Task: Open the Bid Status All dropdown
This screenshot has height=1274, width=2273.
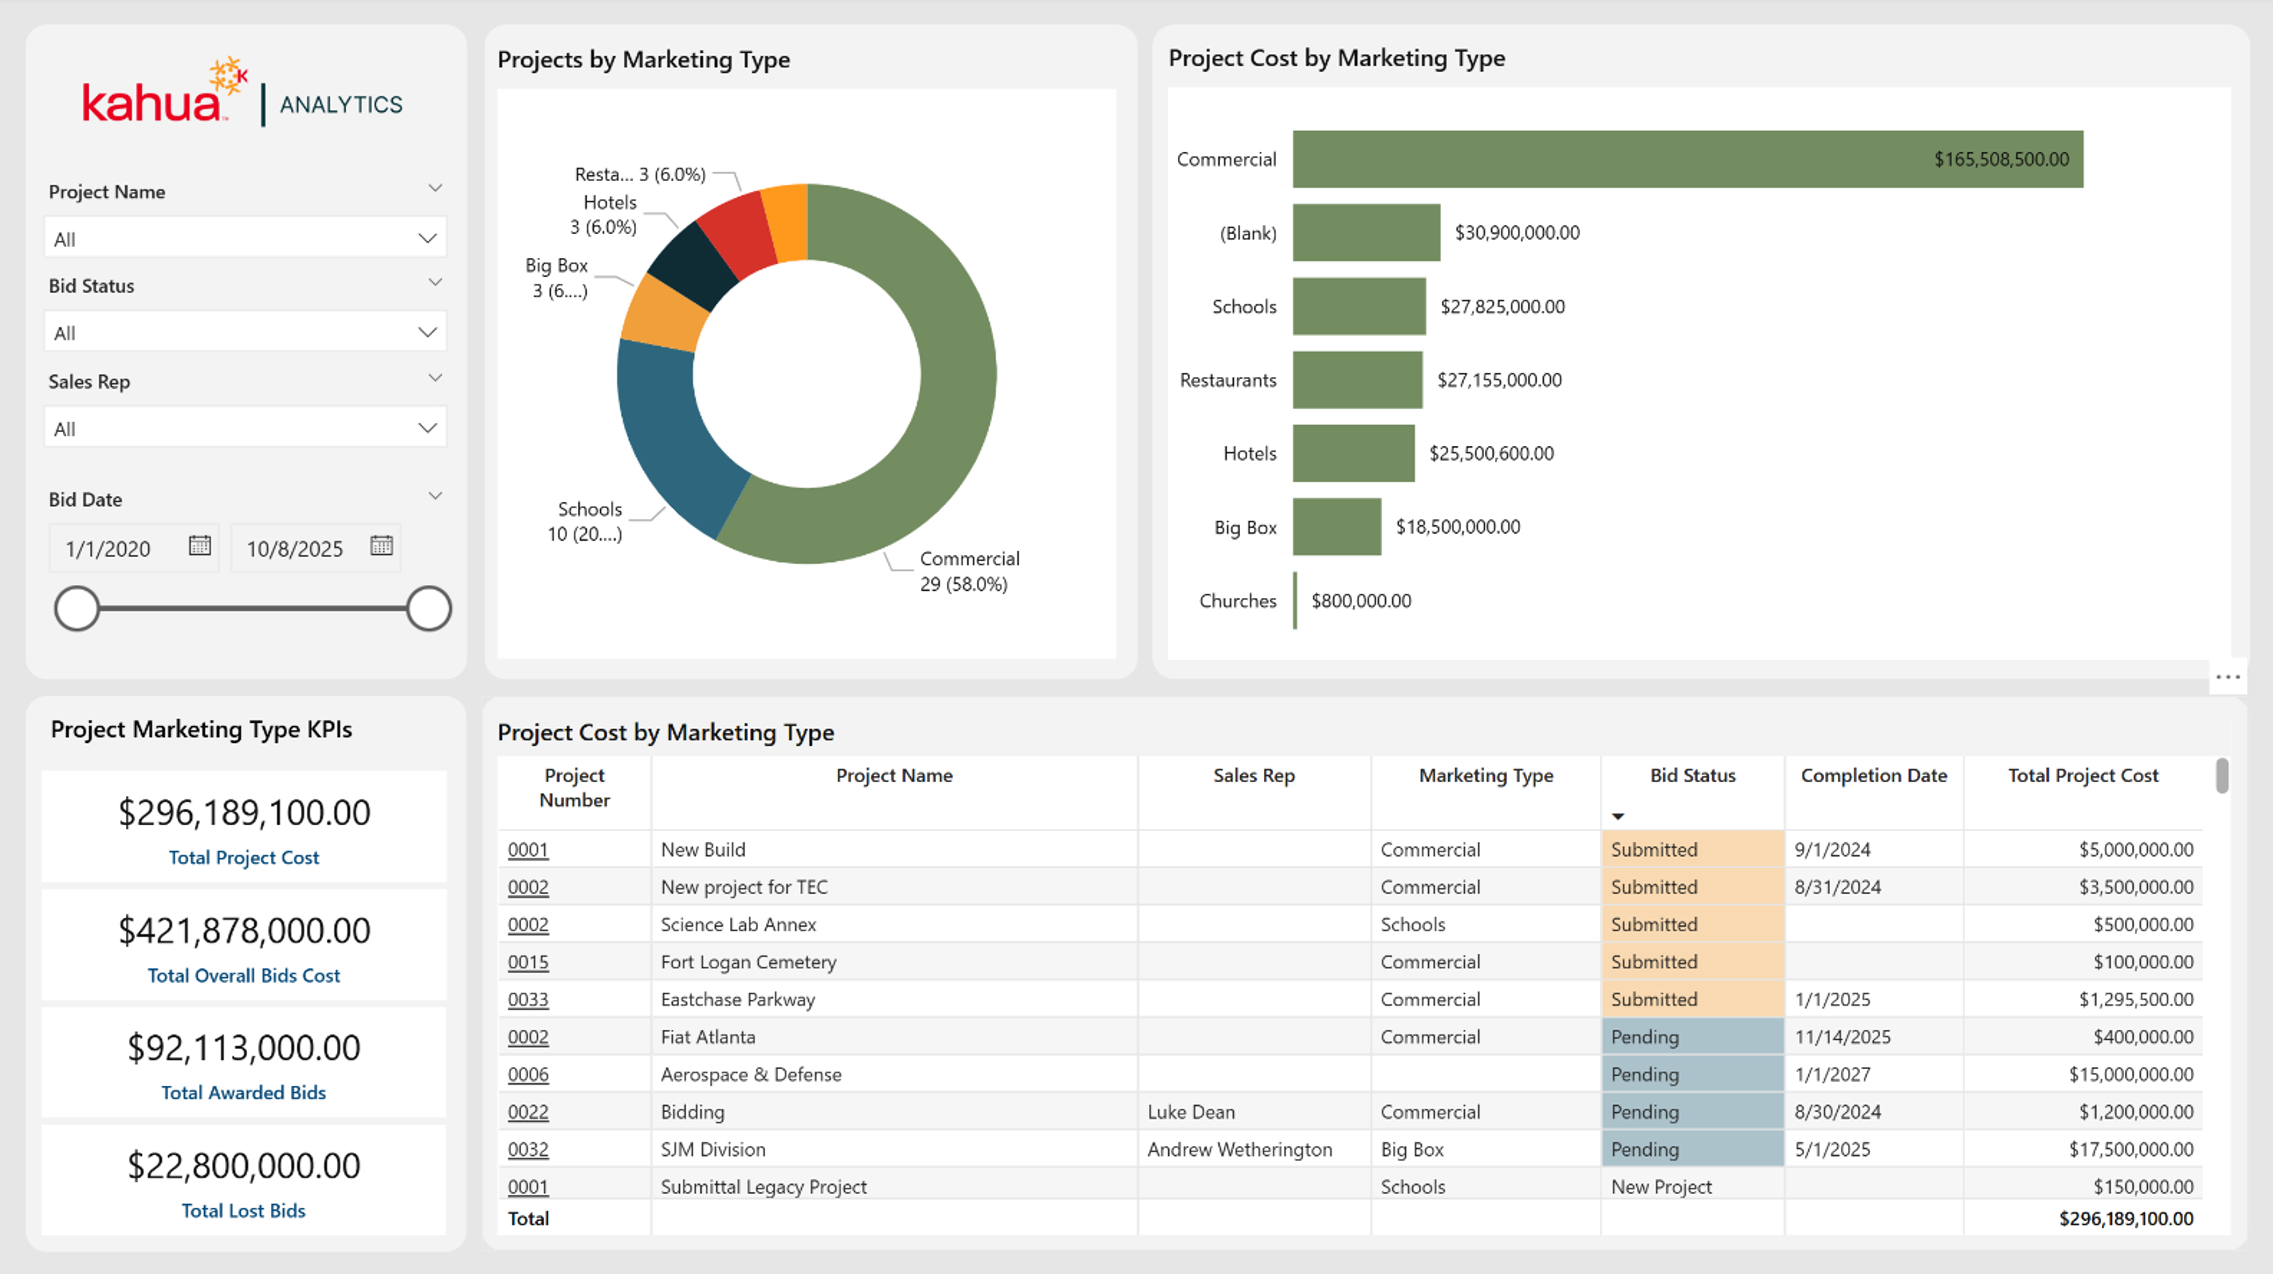Action: pos(245,332)
